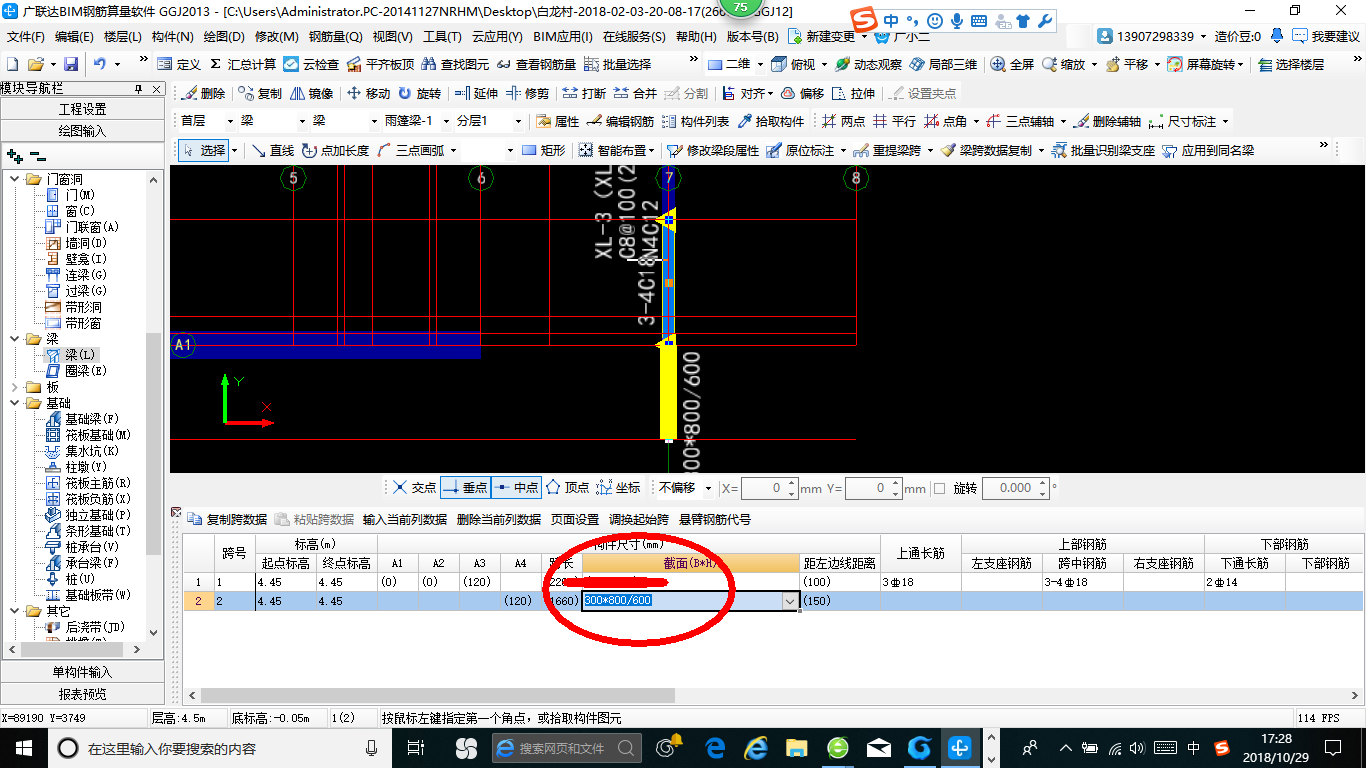
Task: Click 复制跨数据 copy span data
Action: (x=227, y=519)
